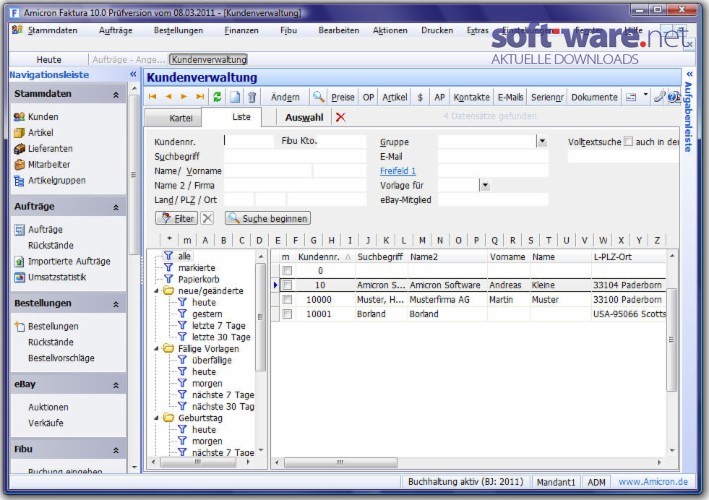Check the mark box for Kundennr. 0
The image size is (709, 500).
tap(287, 271)
